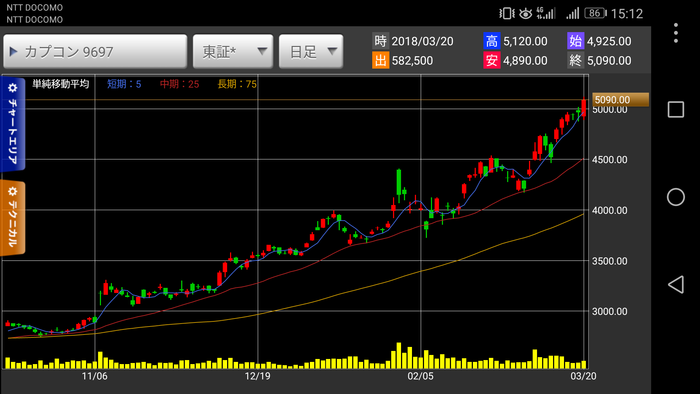Tap the 長期：75 moving average label
Viewport: 700px width, 394px height.
[x=237, y=84]
